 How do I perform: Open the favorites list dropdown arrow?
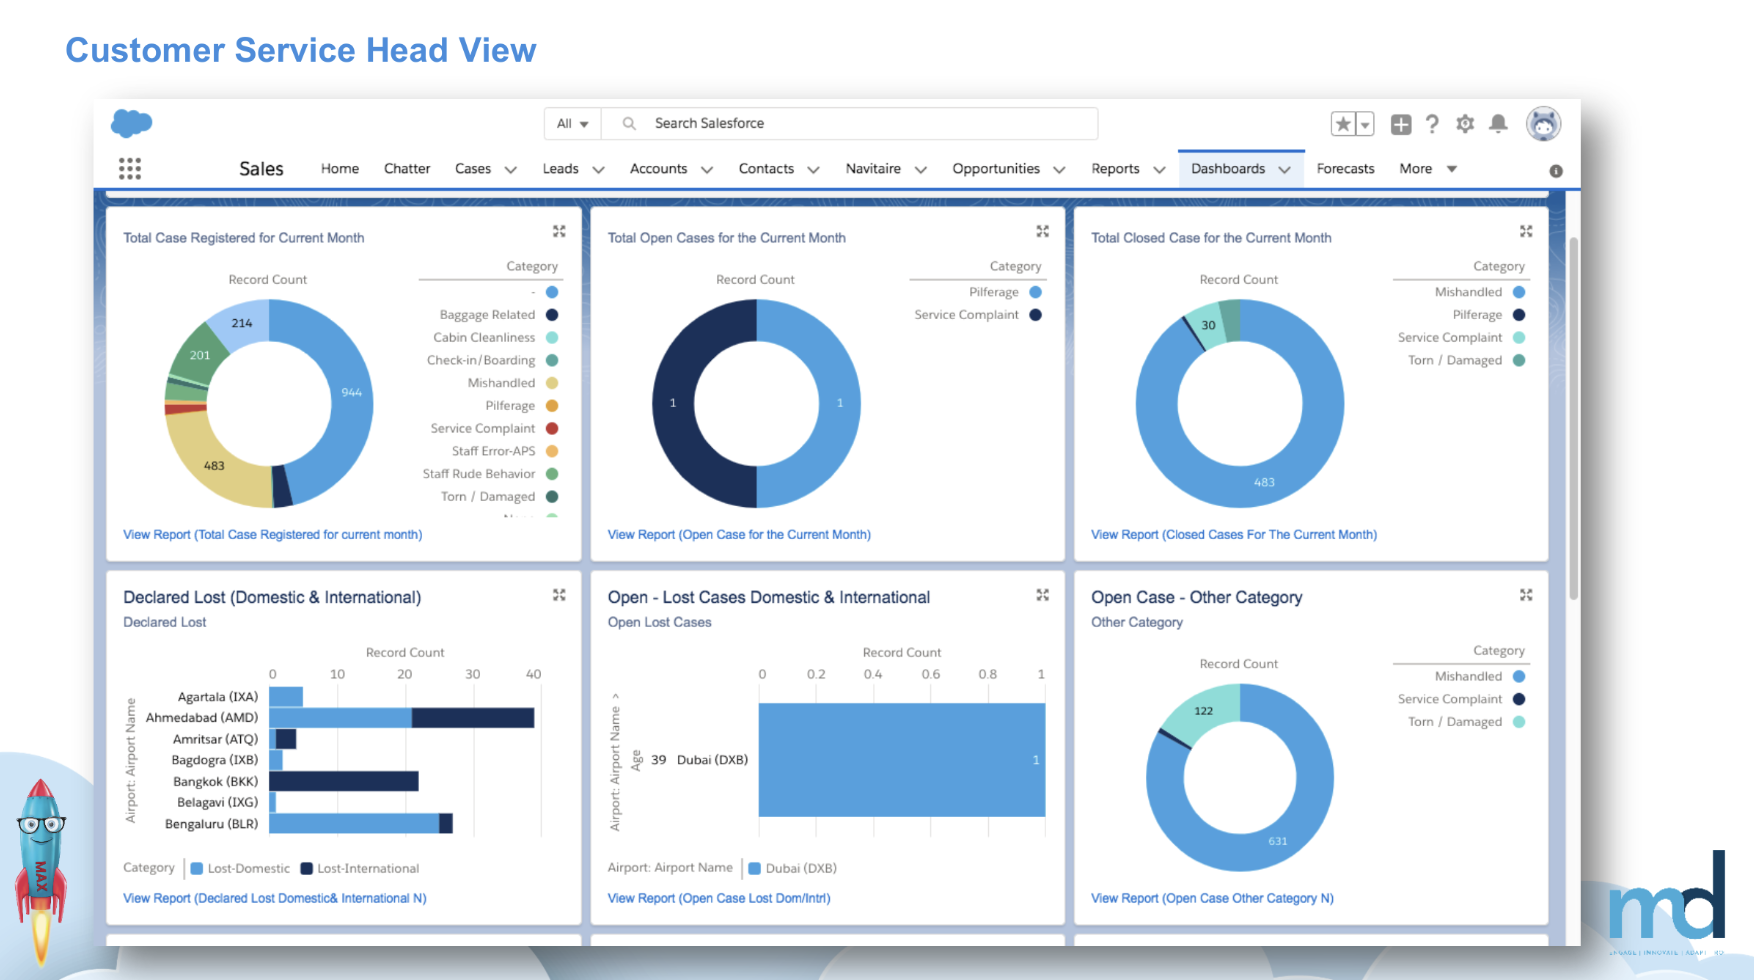coord(1365,124)
